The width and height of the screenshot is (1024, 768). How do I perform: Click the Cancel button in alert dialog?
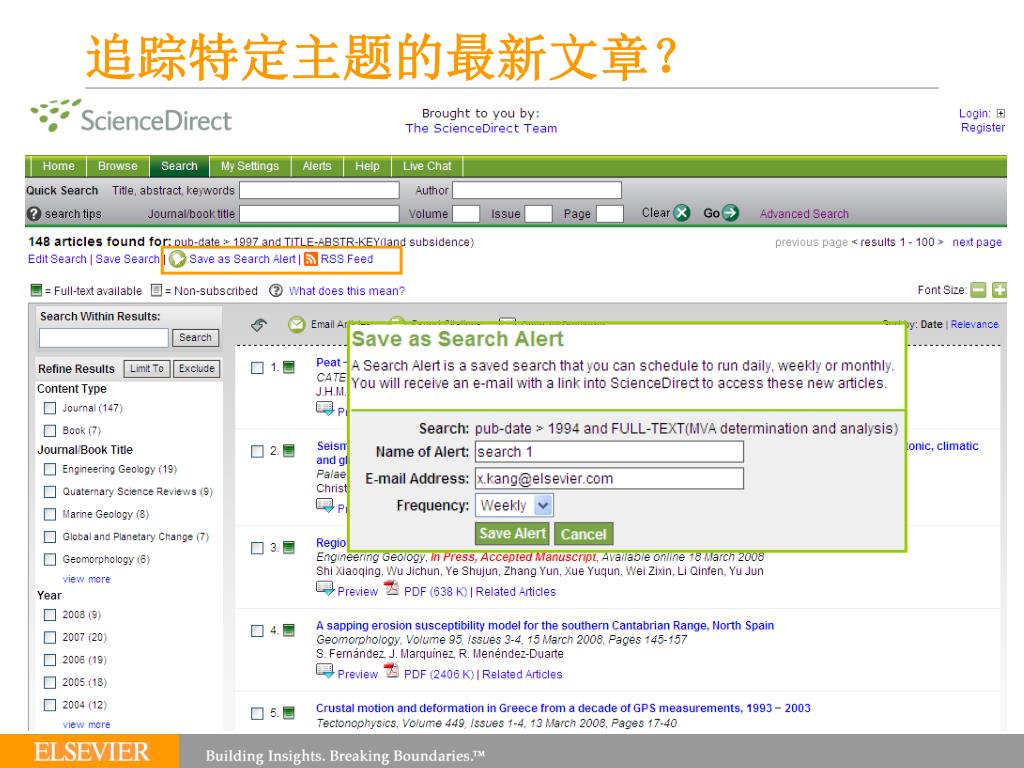[x=583, y=534]
